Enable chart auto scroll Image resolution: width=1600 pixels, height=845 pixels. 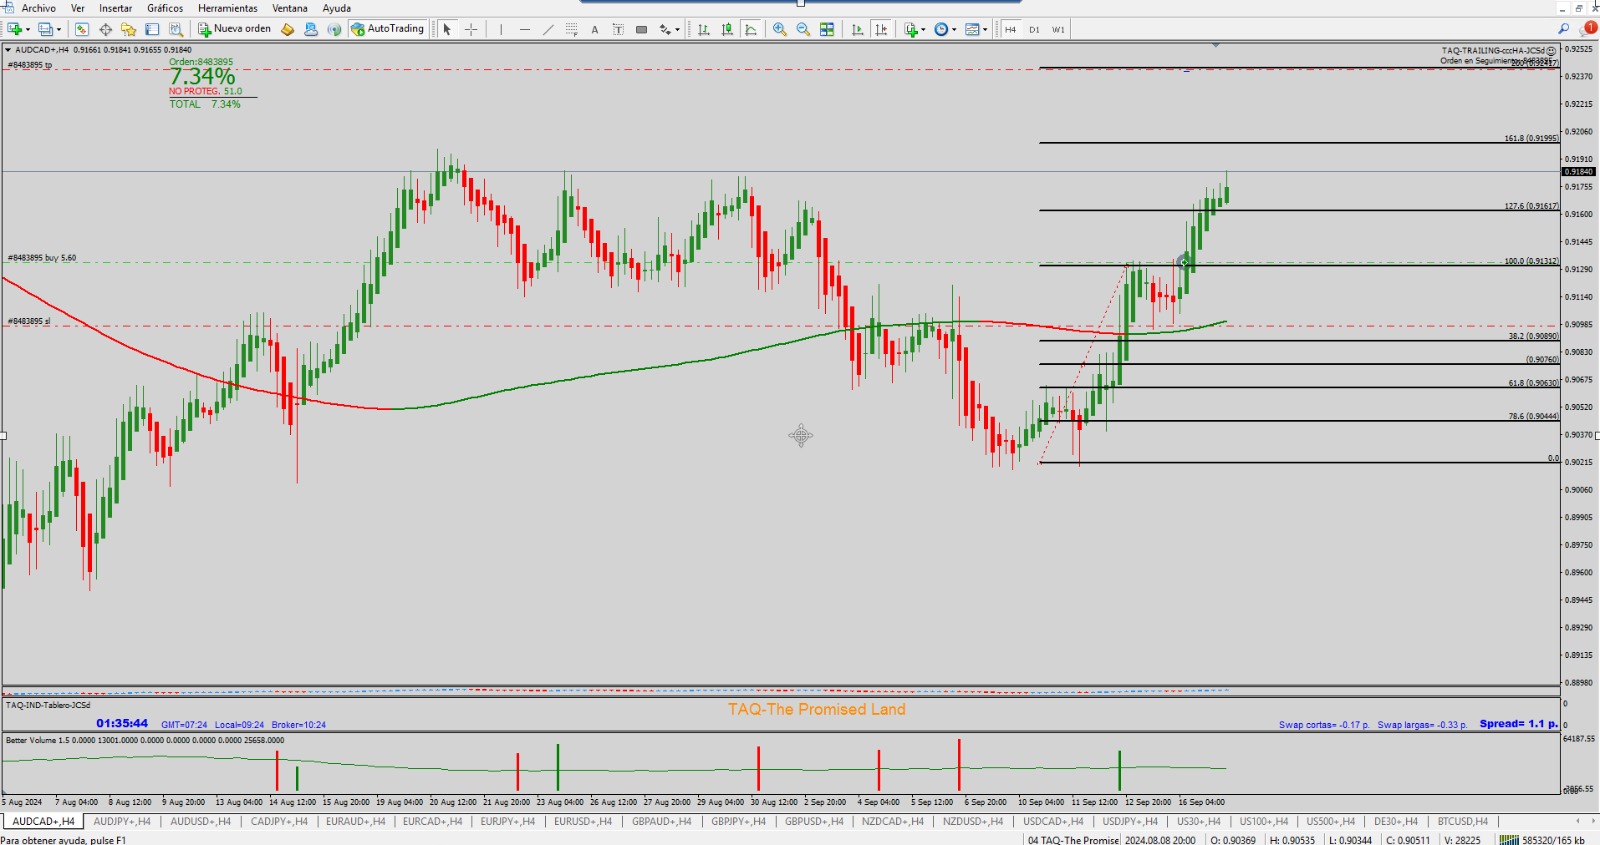click(x=857, y=30)
